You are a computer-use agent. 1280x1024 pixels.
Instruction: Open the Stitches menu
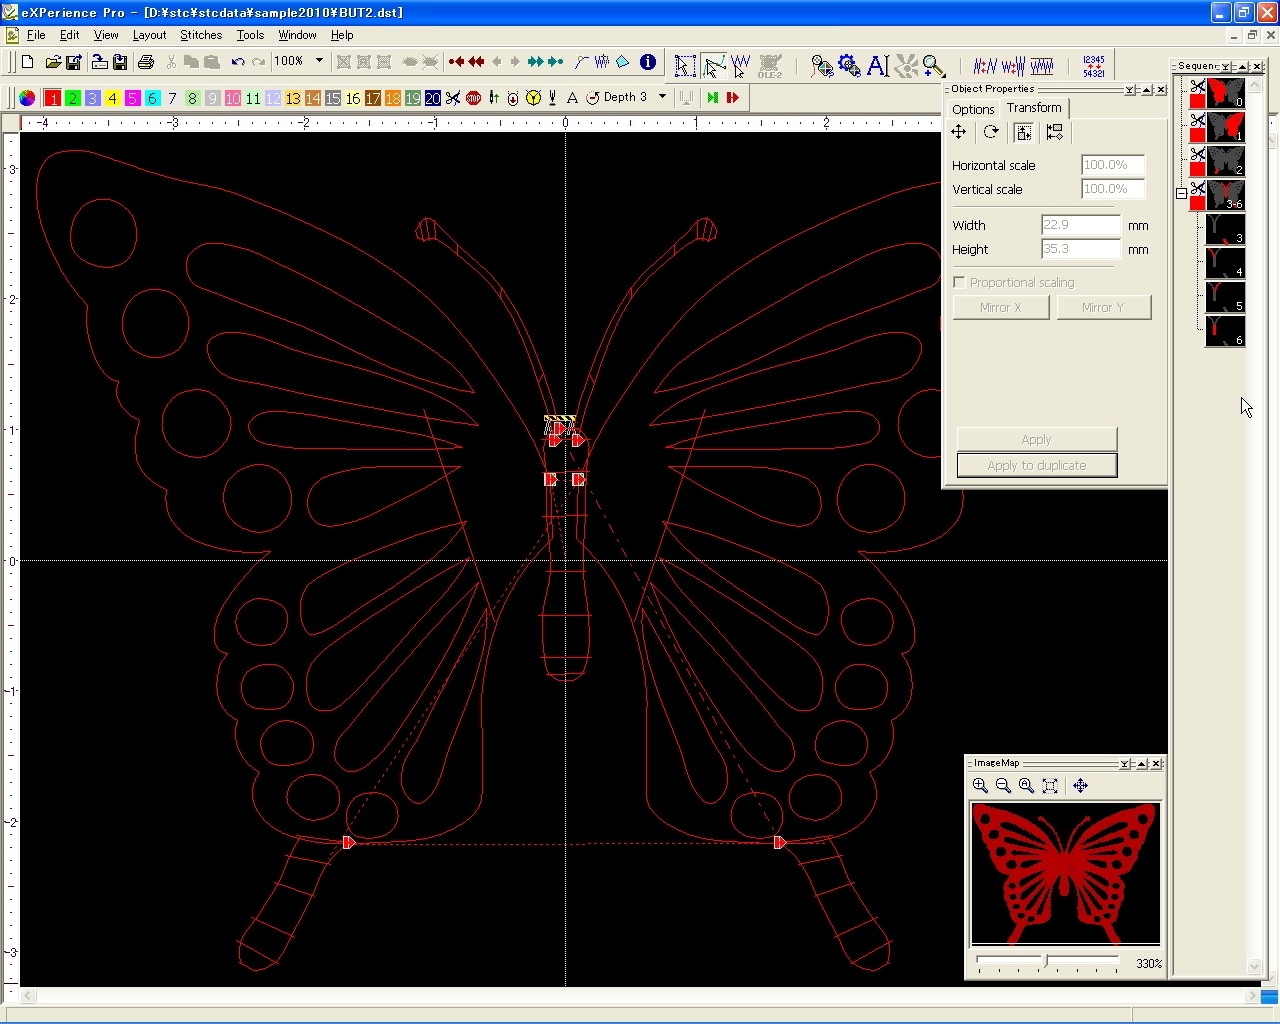point(201,35)
